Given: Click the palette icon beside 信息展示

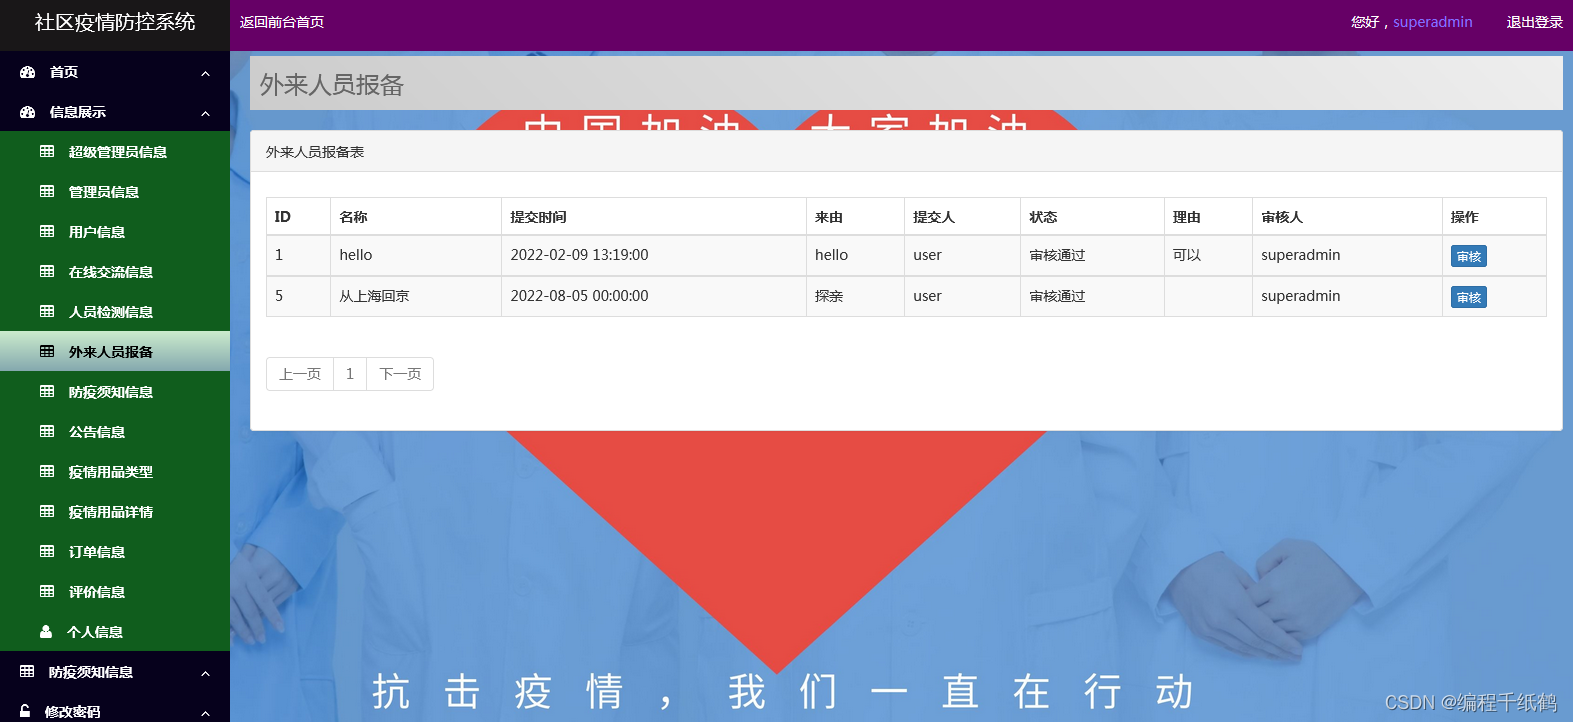Looking at the screenshot, I should (x=27, y=112).
